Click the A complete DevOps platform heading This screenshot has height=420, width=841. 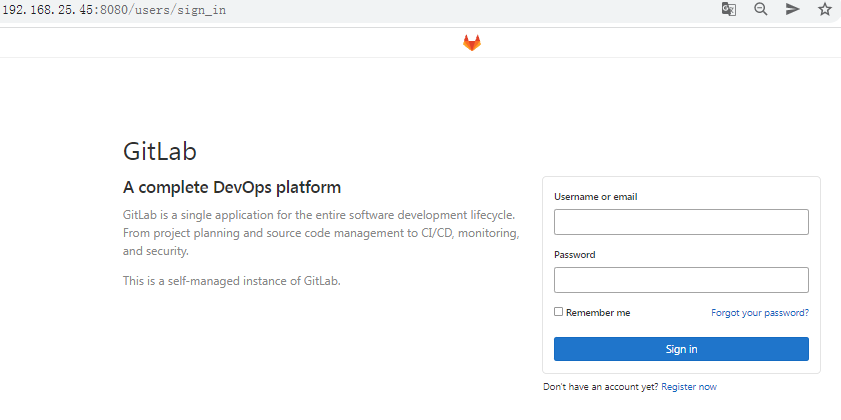(232, 188)
